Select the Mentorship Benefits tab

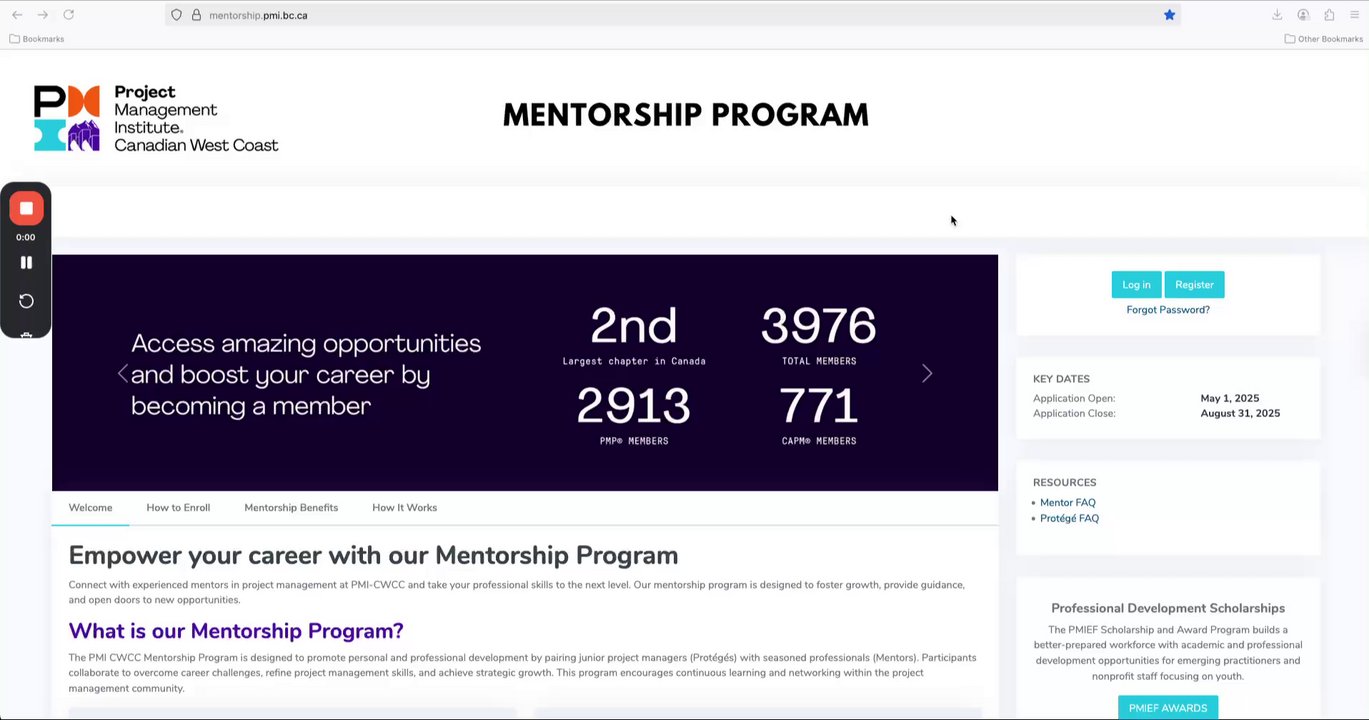pyautogui.click(x=291, y=508)
